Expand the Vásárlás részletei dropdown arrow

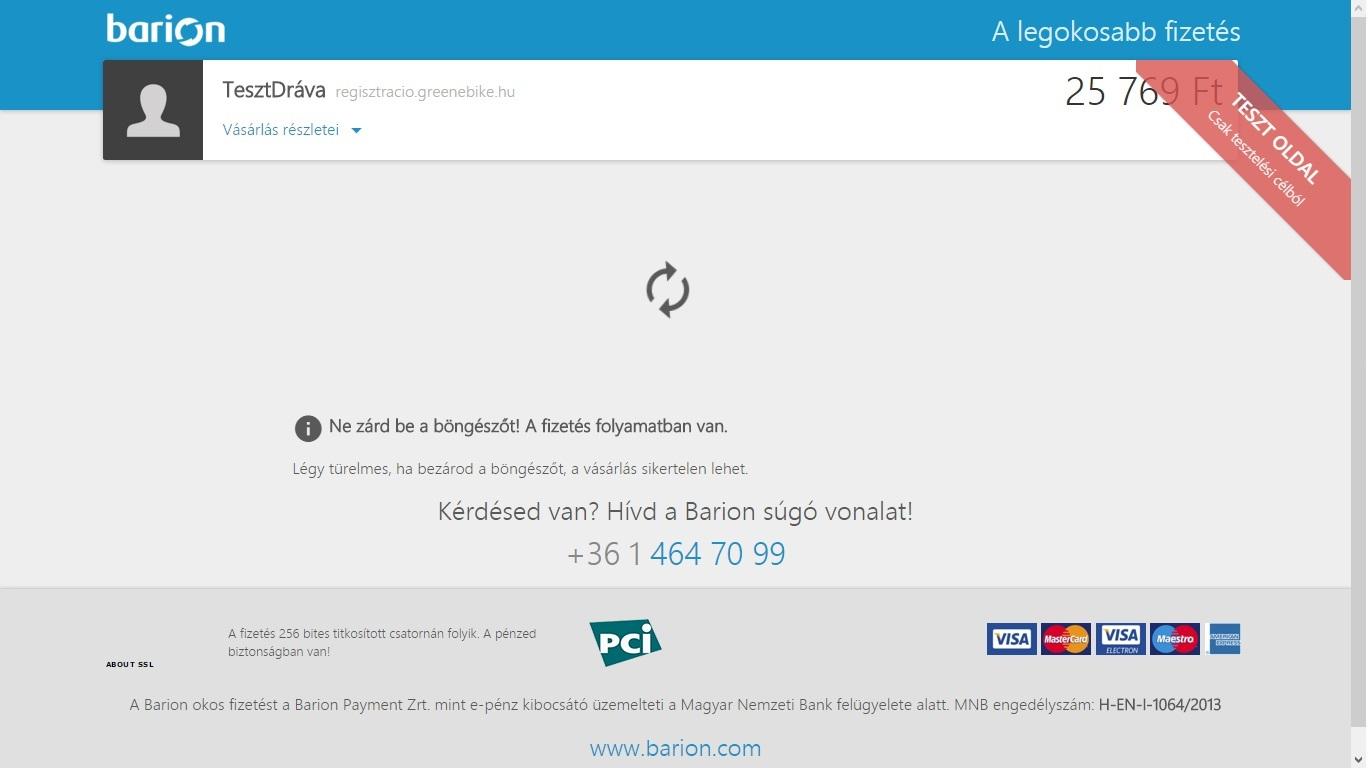pyautogui.click(x=356, y=131)
